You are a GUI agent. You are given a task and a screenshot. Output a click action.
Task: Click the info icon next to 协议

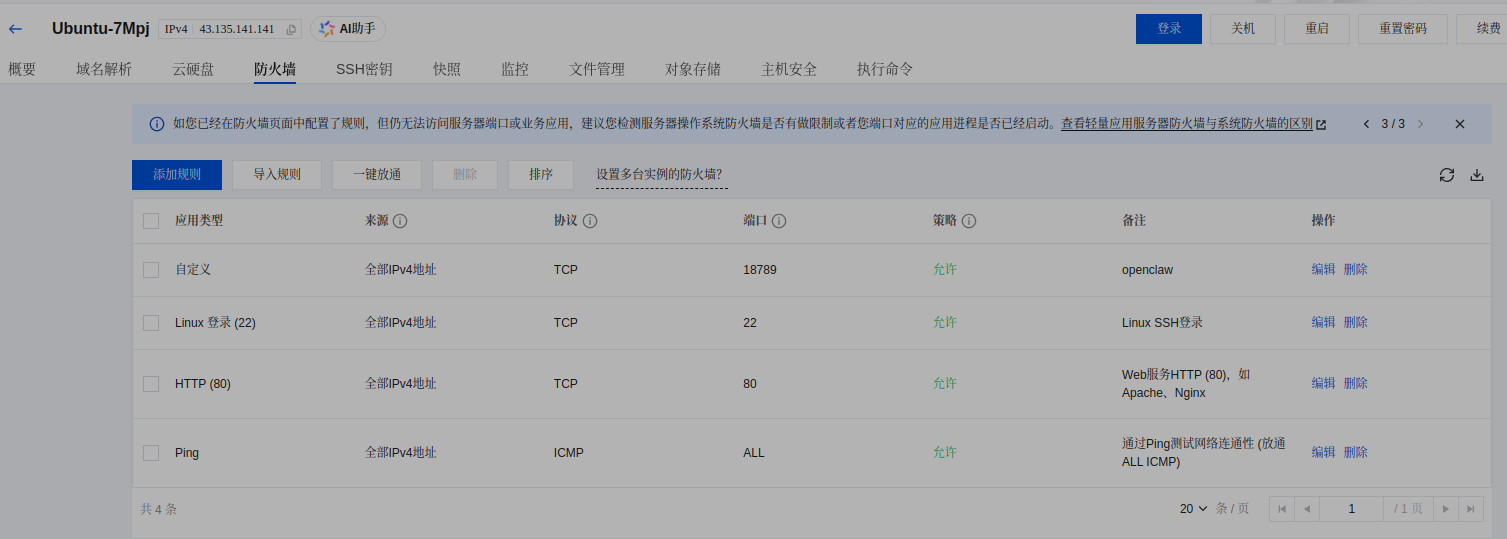coord(590,221)
